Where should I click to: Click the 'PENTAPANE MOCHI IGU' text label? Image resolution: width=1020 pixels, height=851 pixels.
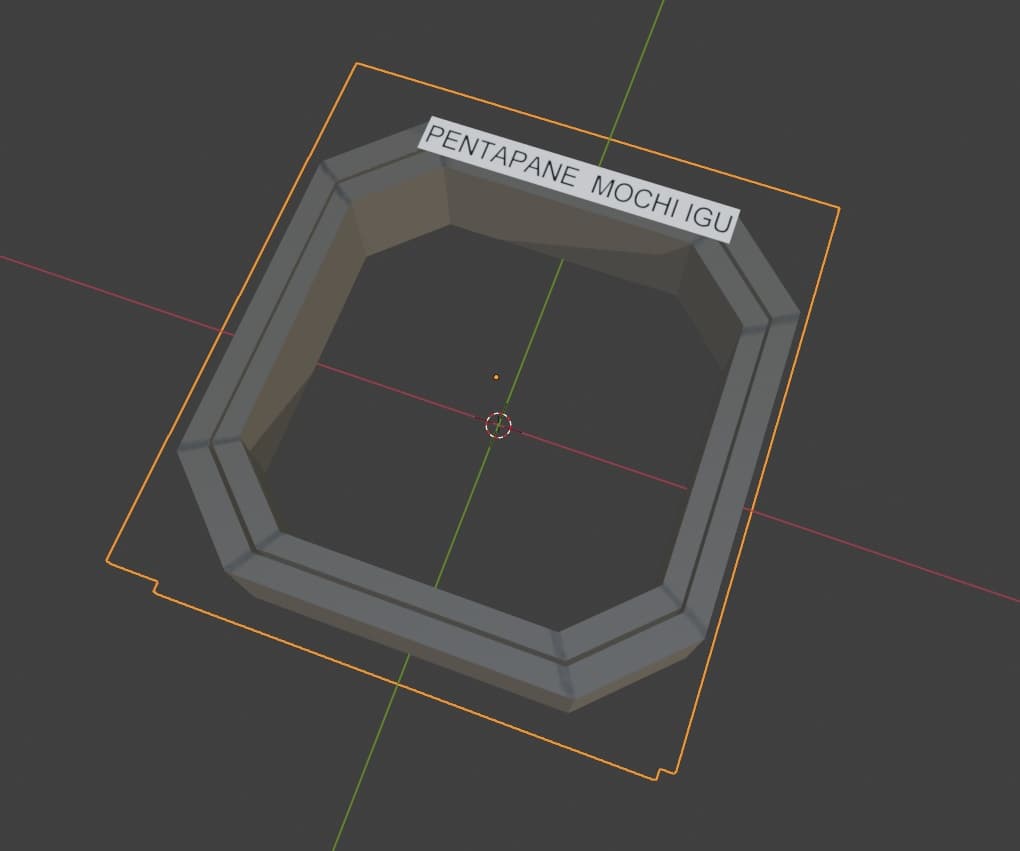[x=579, y=180]
